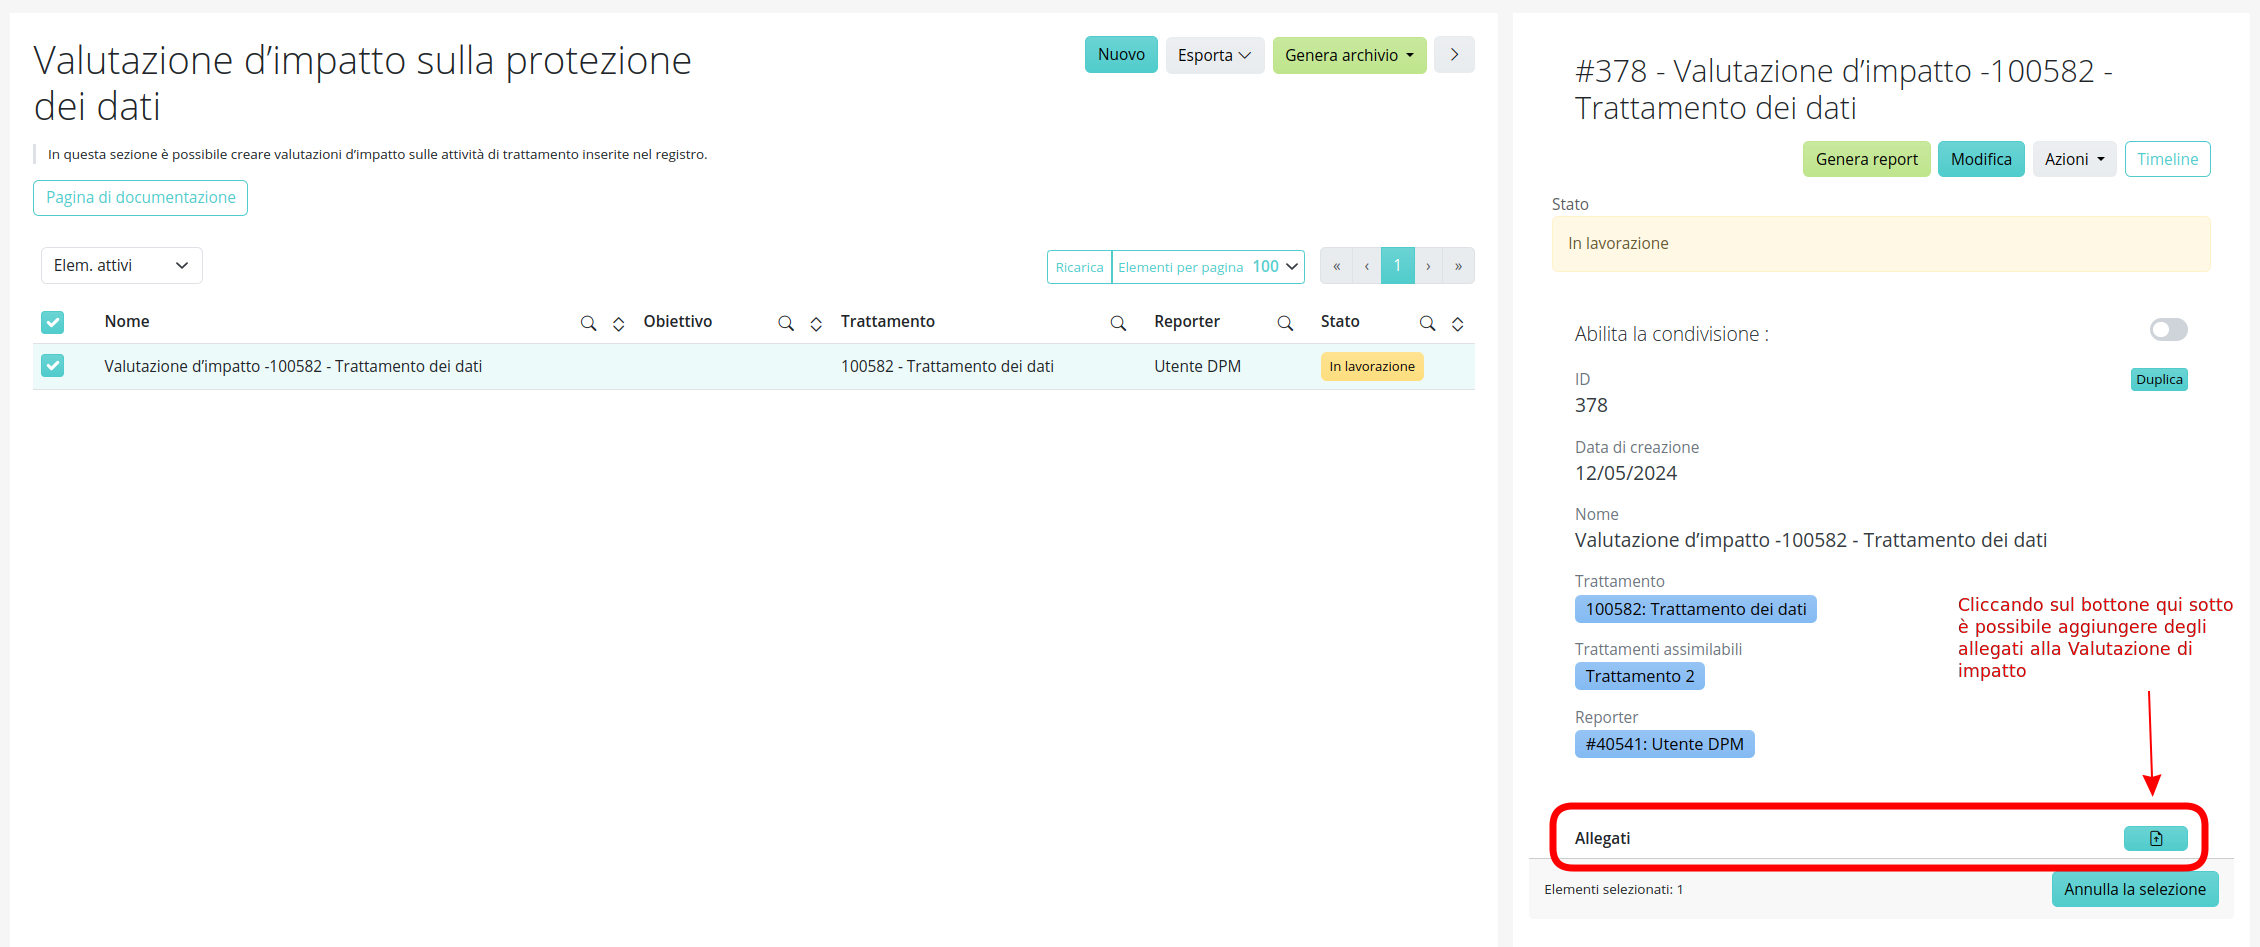Open the Esporta dropdown
This screenshot has height=947, width=2260.
pyautogui.click(x=1215, y=55)
